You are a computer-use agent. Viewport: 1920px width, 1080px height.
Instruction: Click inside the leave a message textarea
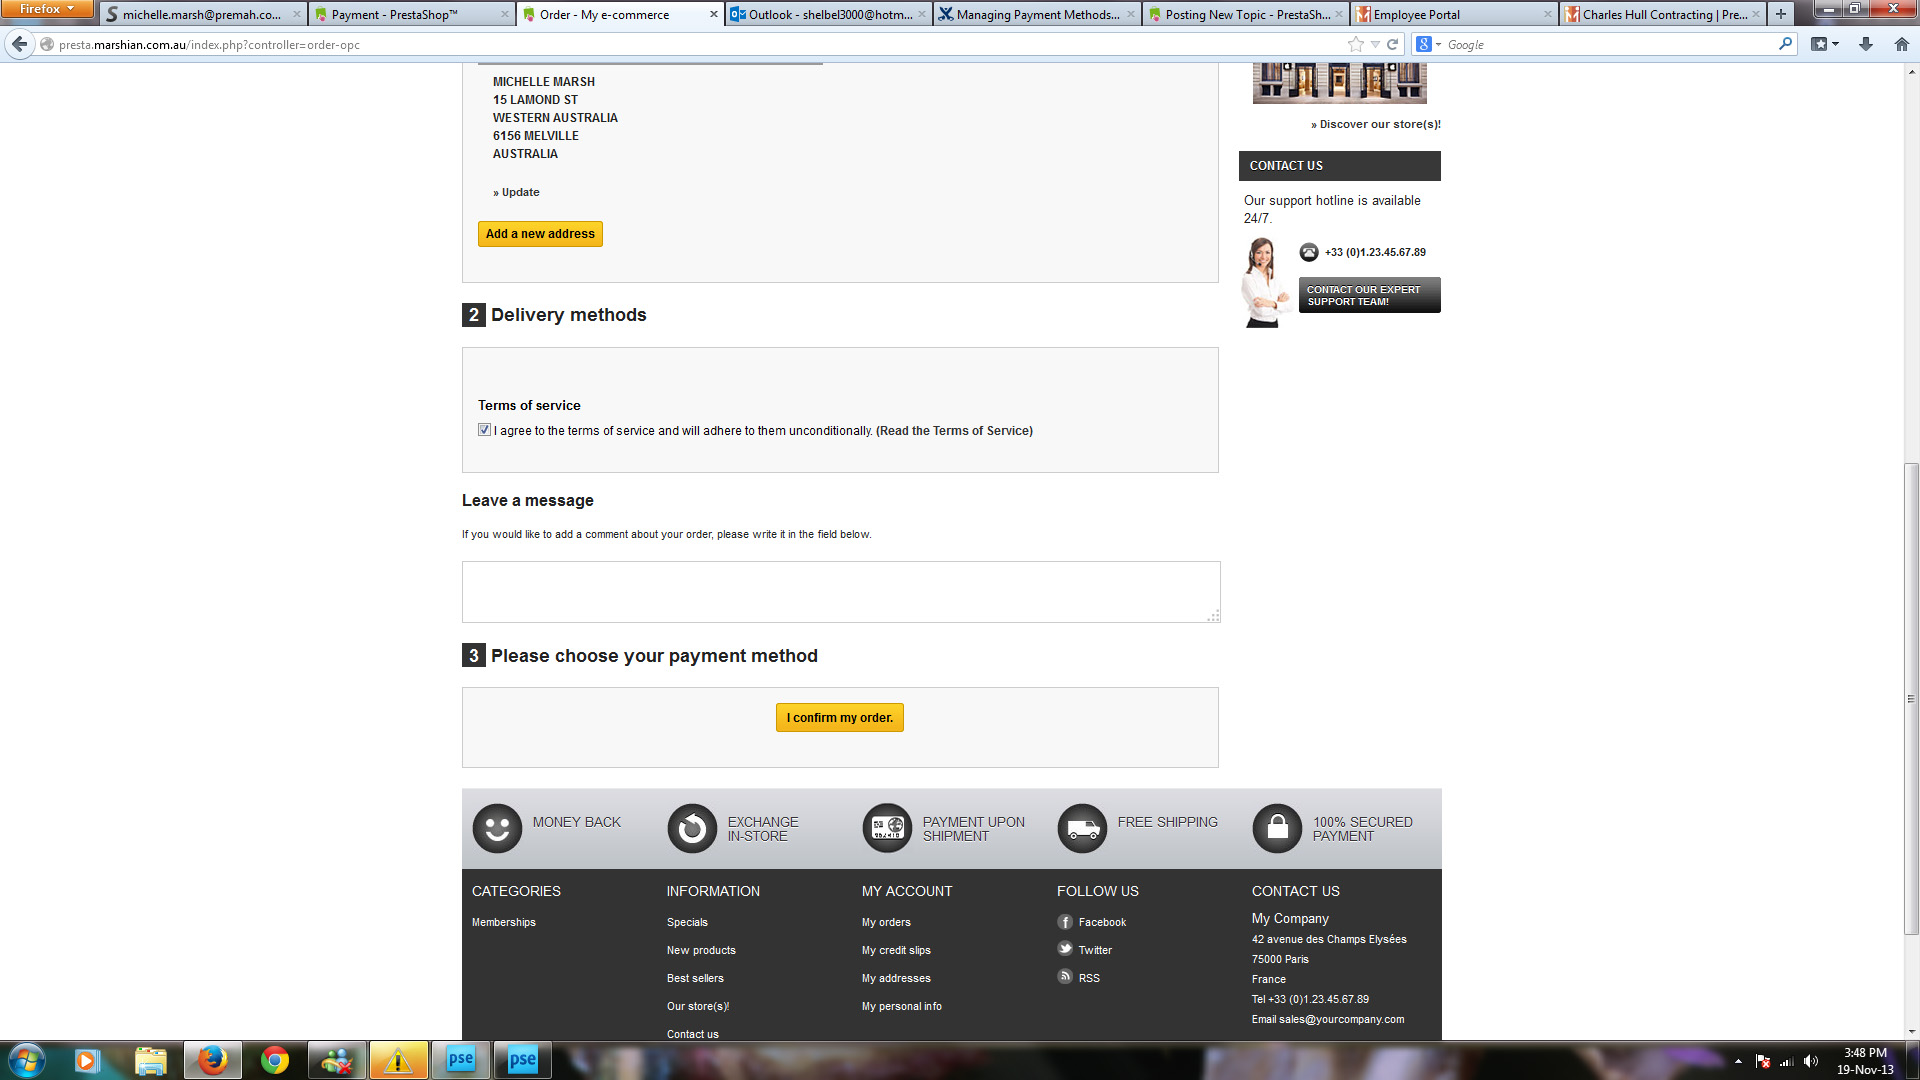coord(840,592)
